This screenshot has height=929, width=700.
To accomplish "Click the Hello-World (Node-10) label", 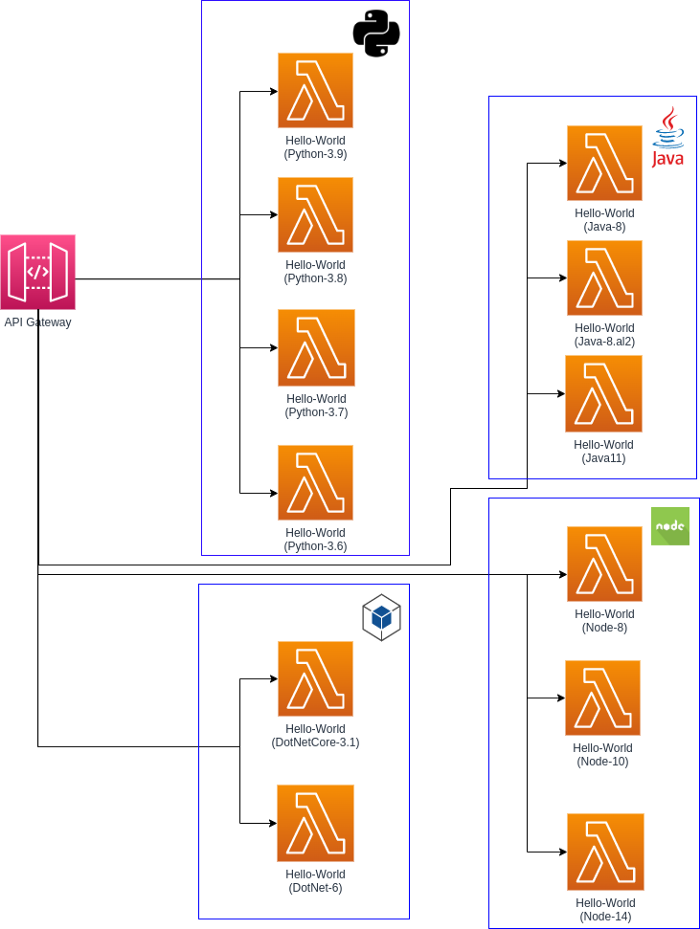I will click(603, 755).
